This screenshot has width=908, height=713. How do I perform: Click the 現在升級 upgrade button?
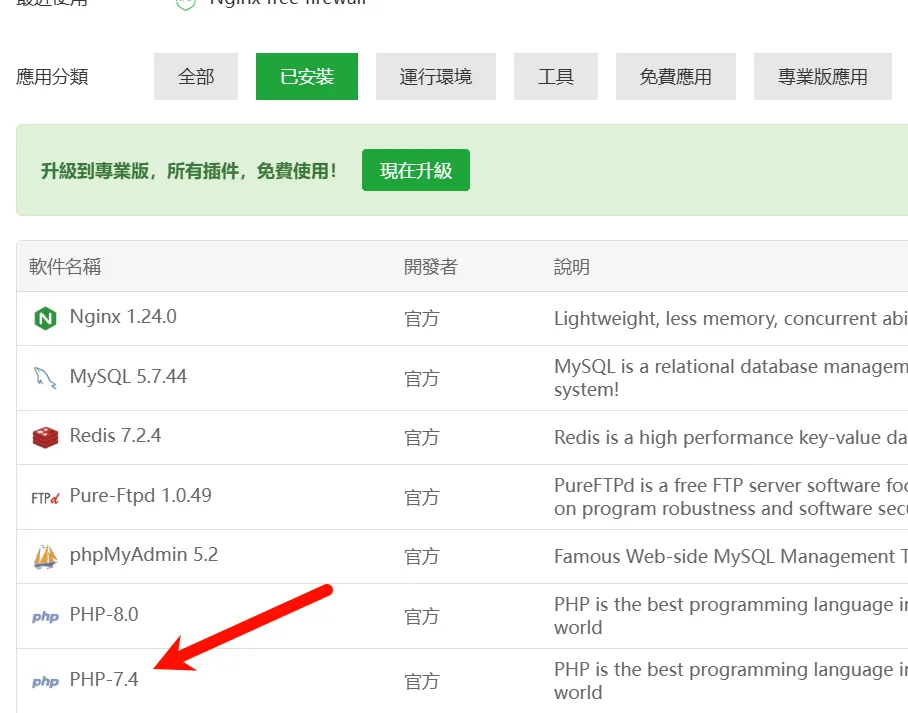pyautogui.click(x=416, y=170)
